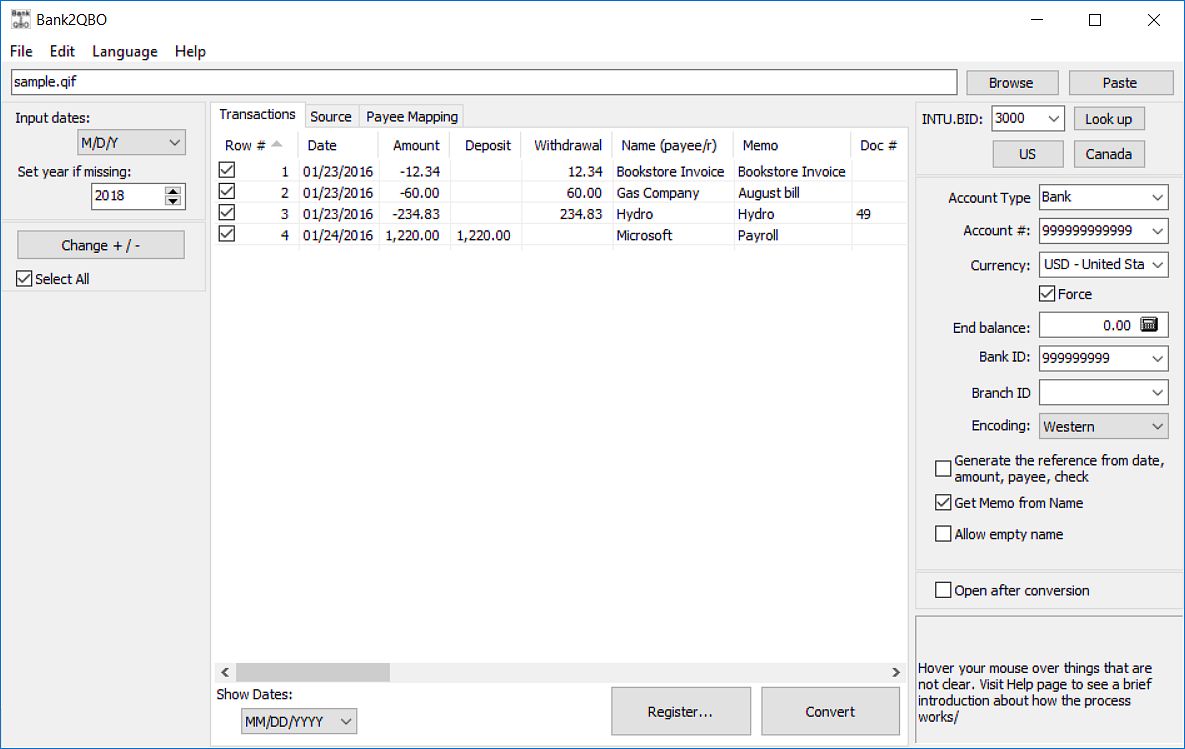Screen dimensions: 1185x749
Task: Increase the year with the up spinner arrow
Action: click(173, 190)
